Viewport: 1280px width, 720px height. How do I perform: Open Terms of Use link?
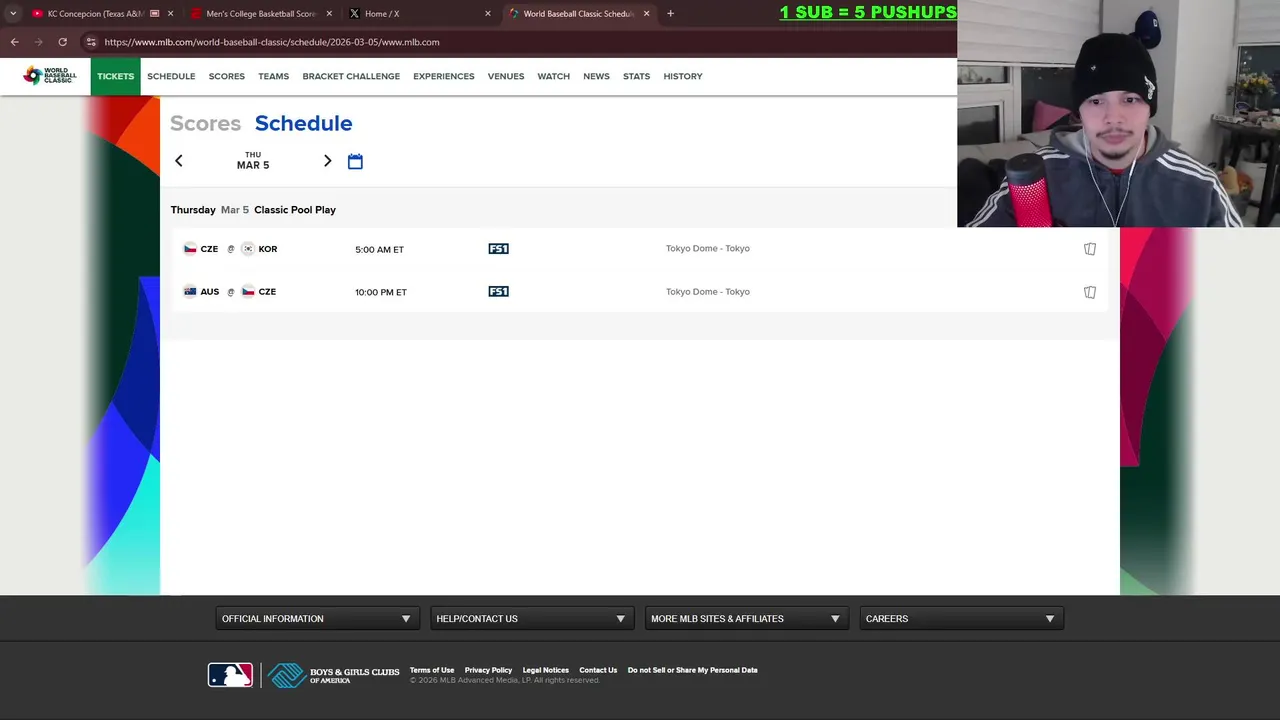pos(432,670)
